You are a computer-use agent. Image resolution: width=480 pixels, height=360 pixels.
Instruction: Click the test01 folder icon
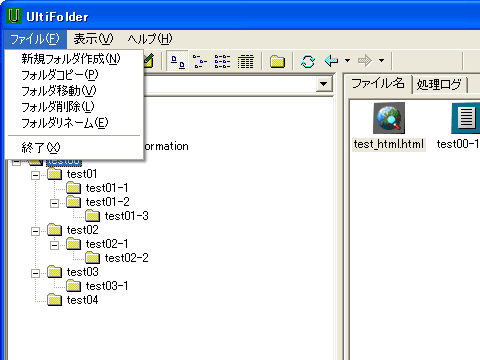tap(54, 174)
